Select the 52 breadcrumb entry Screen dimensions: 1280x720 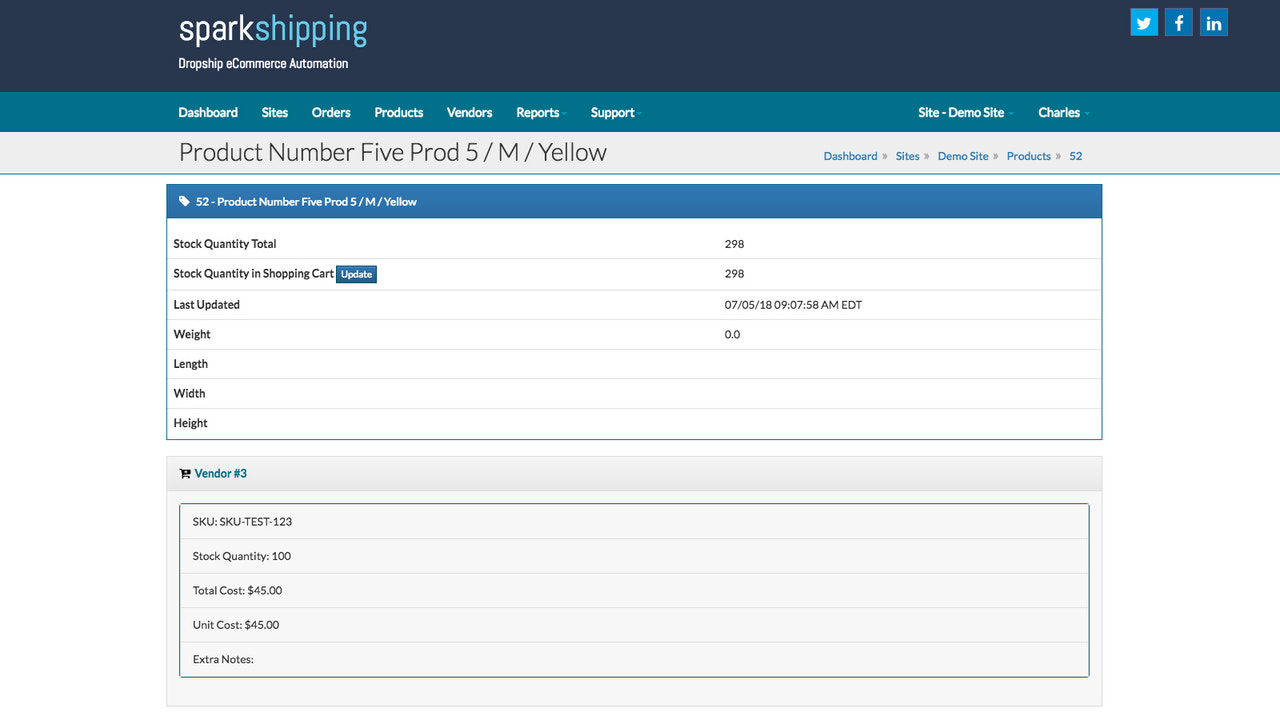(x=1075, y=156)
